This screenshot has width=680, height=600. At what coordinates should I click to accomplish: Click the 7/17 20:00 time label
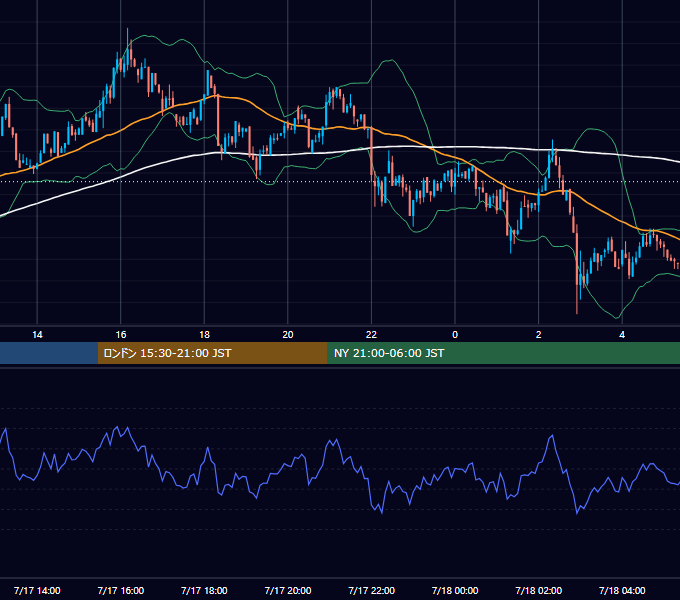pos(288,590)
